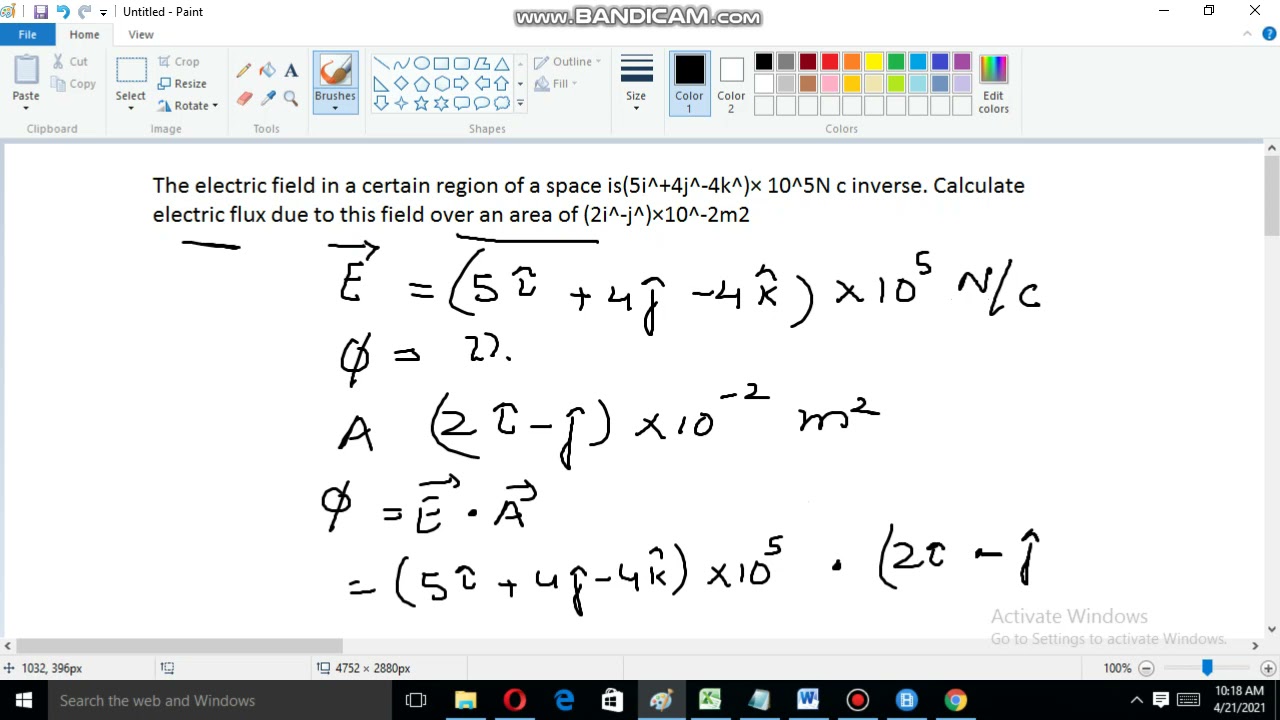Click the Resize button

182,84
